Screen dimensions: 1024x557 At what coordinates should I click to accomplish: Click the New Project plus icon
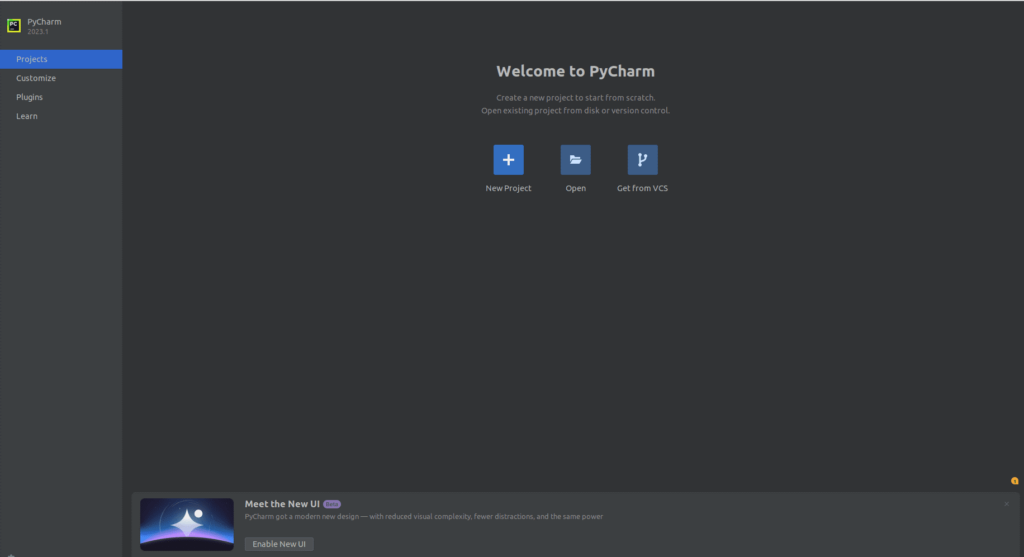(x=508, y=160)
